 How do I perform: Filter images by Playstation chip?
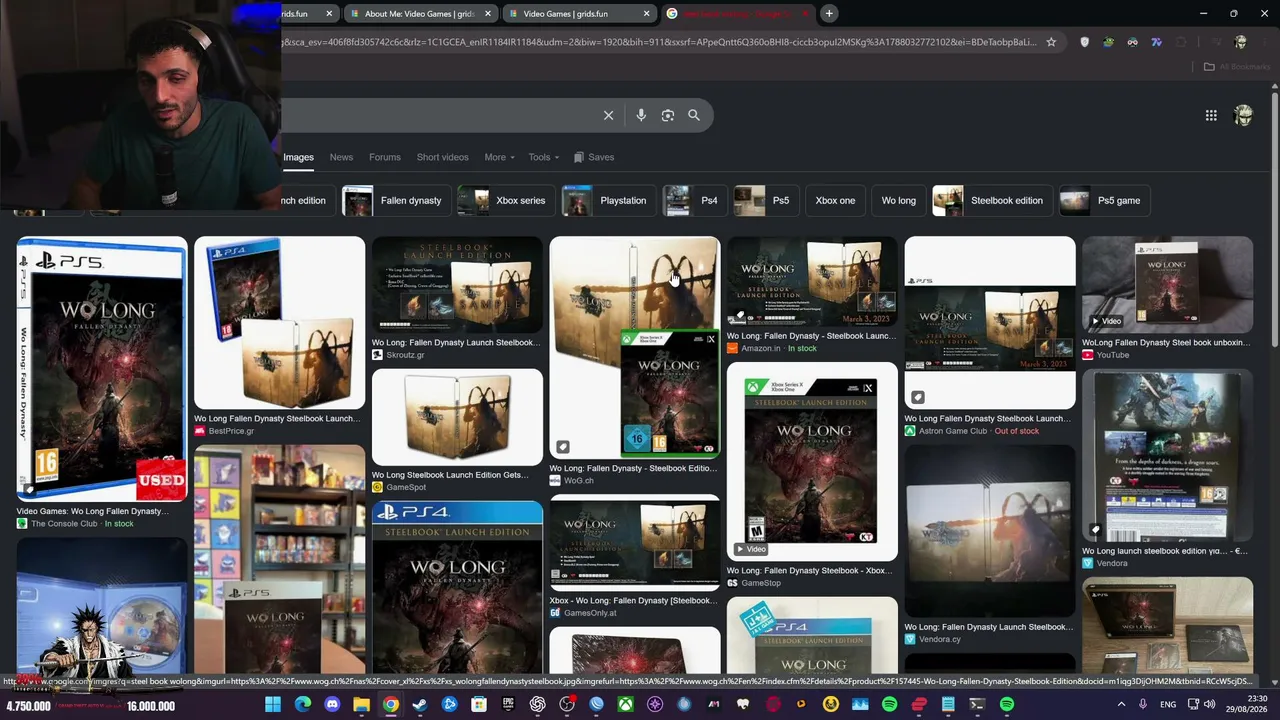pyautogui.click(x=608, y=200)
